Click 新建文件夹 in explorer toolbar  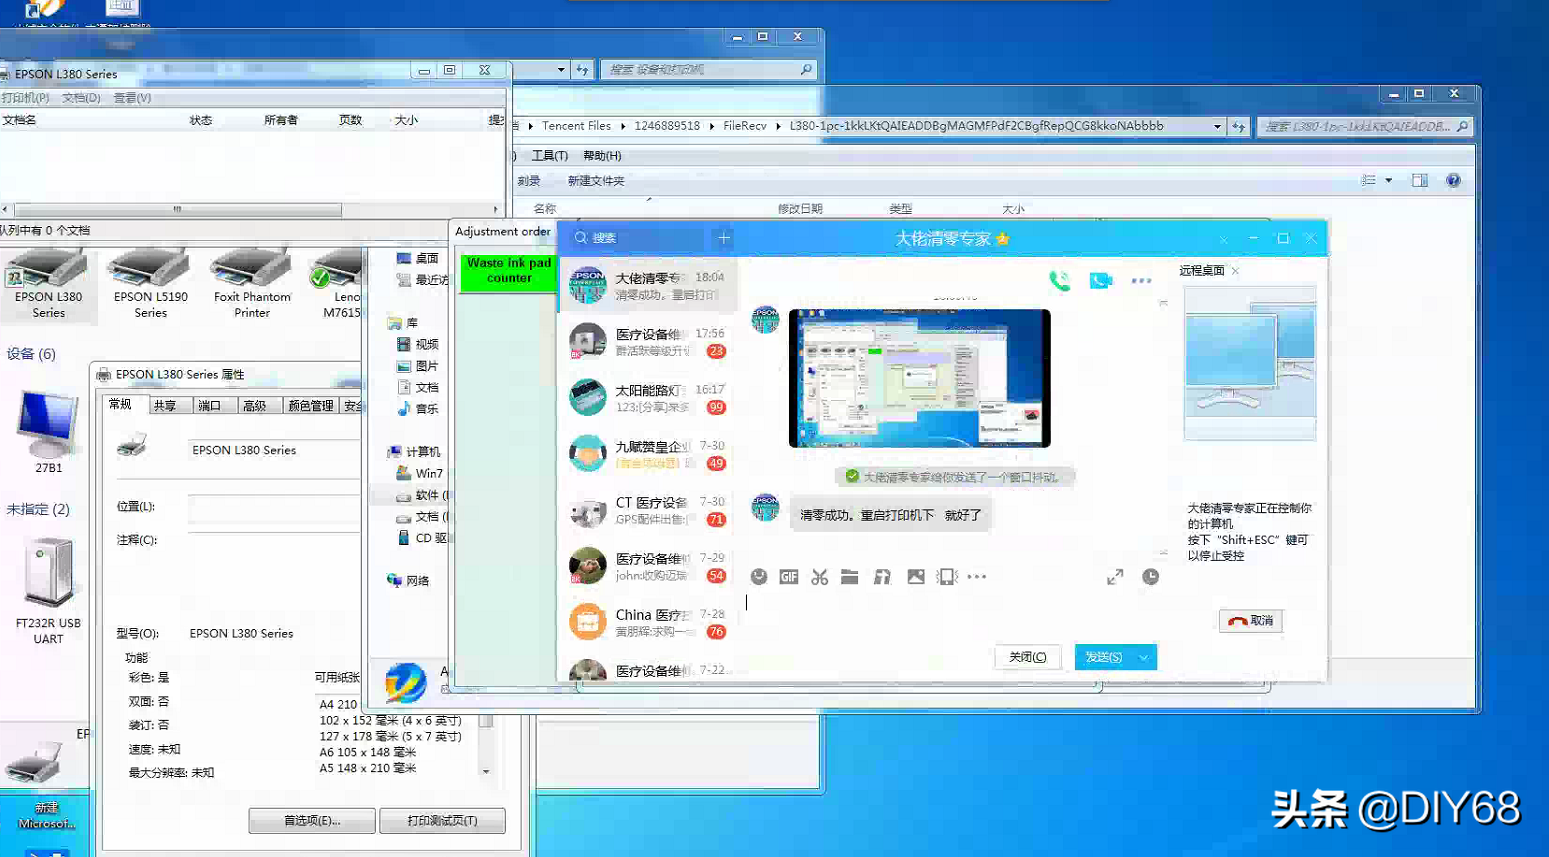coord(596,181)
